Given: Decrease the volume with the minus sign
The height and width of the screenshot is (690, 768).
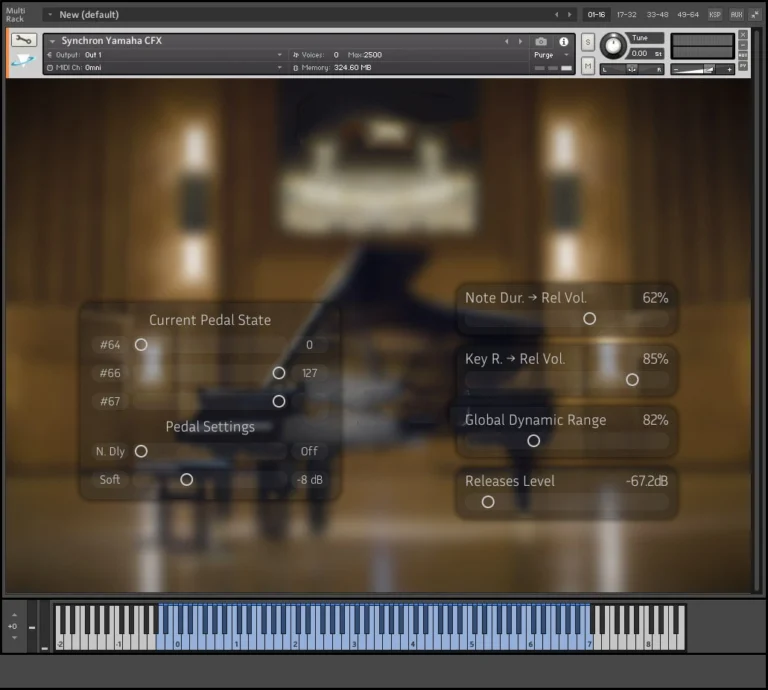Looking at the screenshot, I should 676,70.
